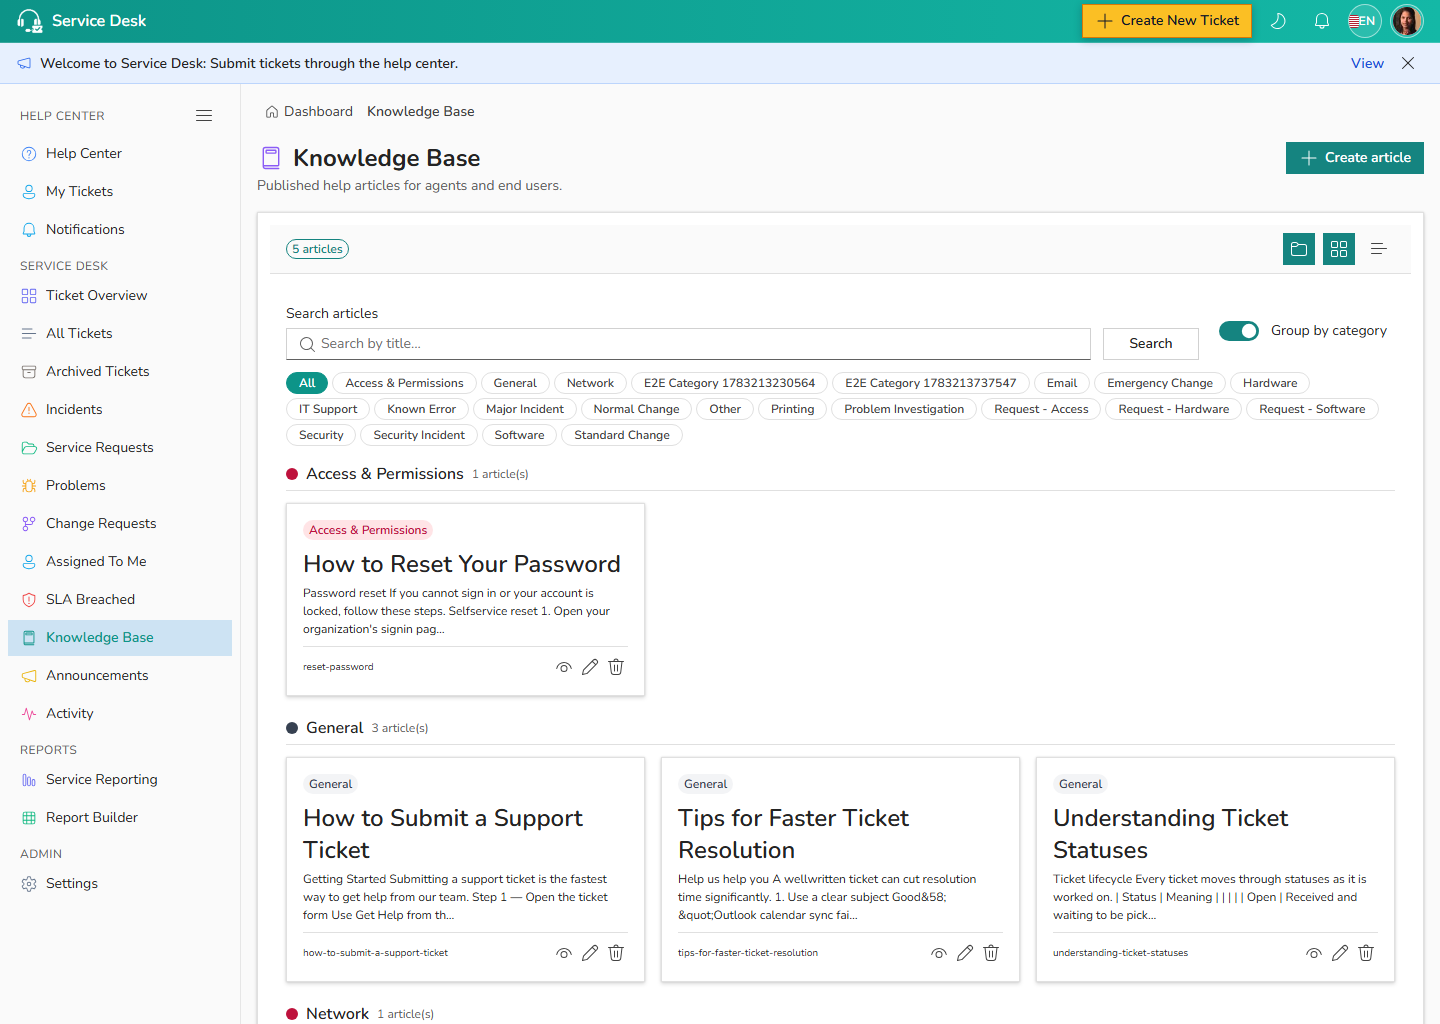Open notifications bell in header
The width and height of the screenshot is (1440, 1024).
click(x=1322, y=21)
